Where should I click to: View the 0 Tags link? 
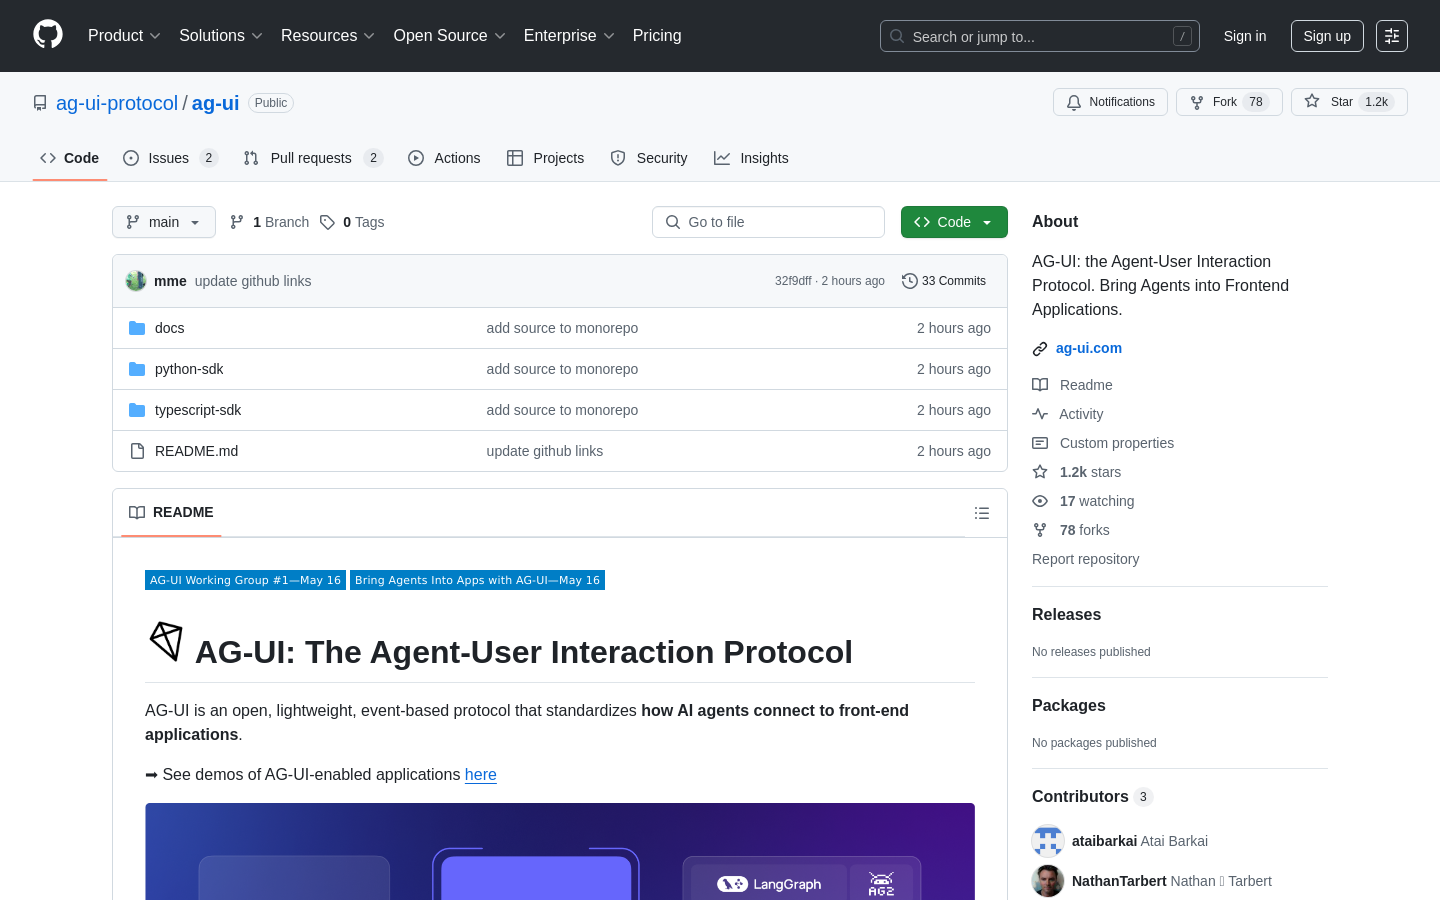(352, 222)
